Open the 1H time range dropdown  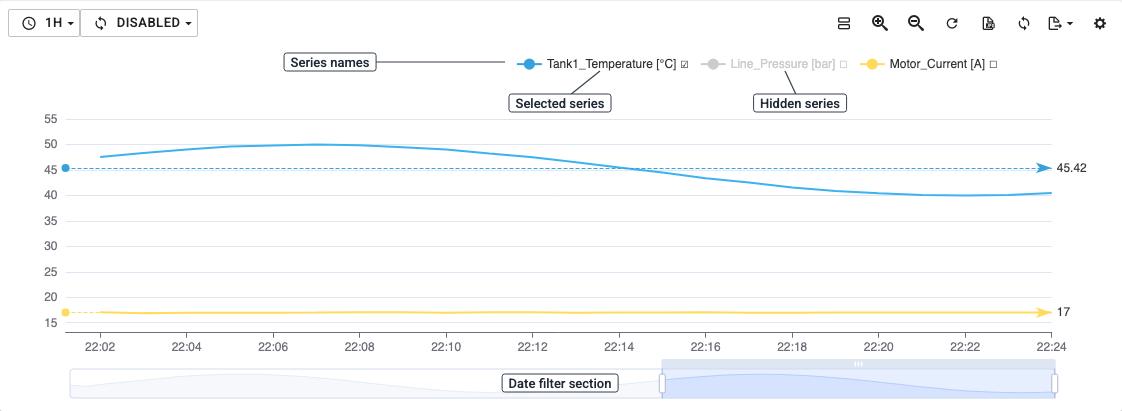point(44,23)
